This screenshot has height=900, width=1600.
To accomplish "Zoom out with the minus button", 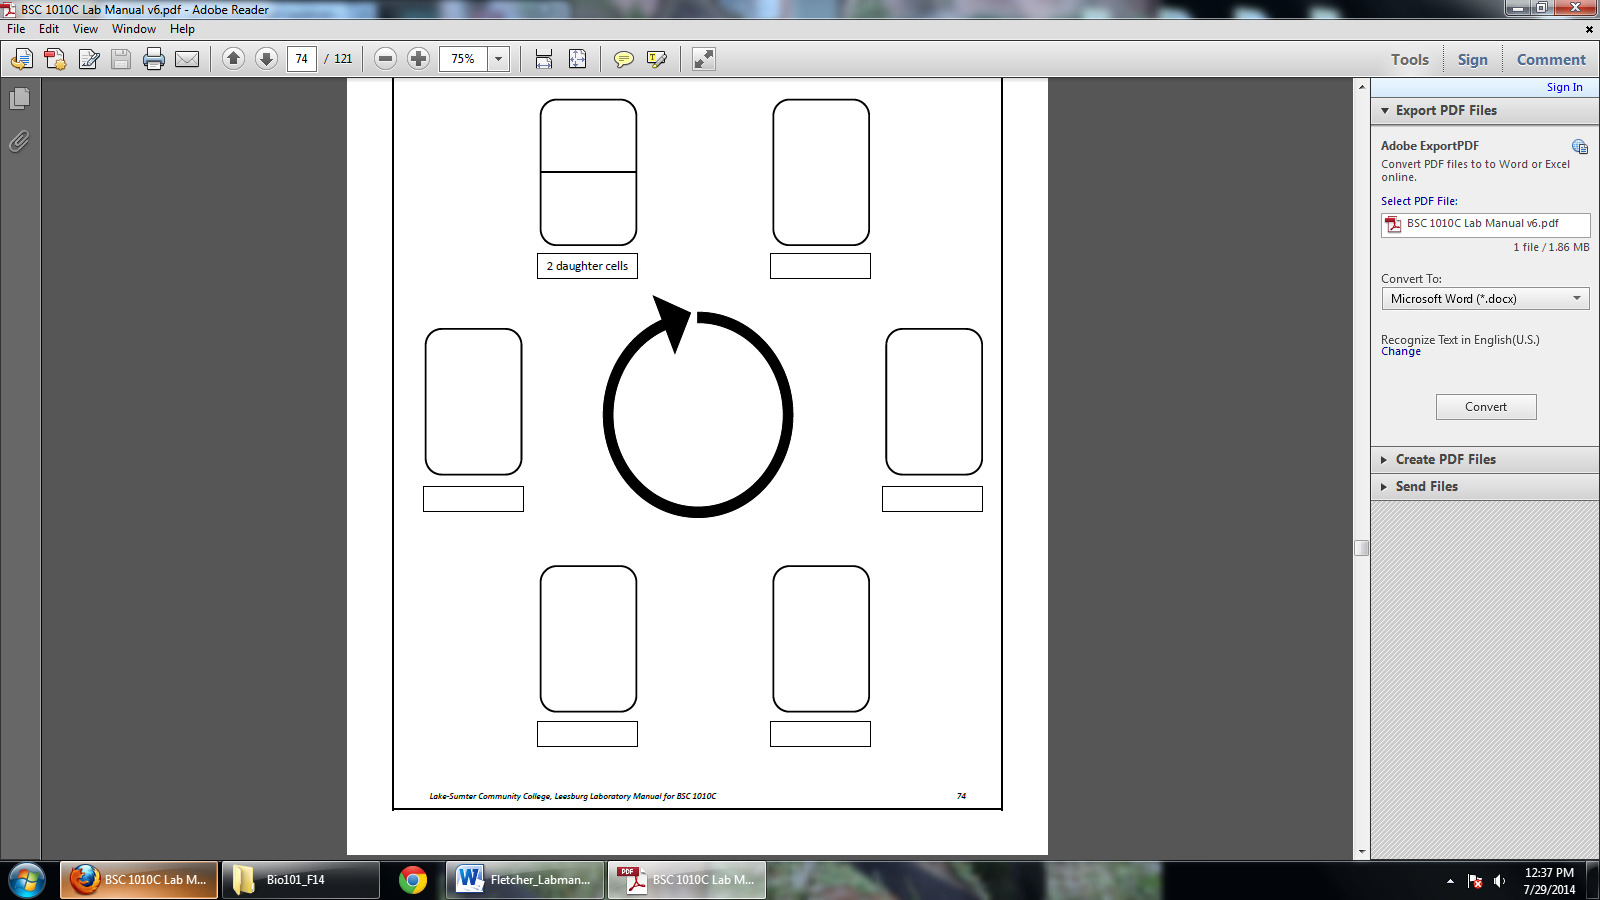I will click(386, 59).
